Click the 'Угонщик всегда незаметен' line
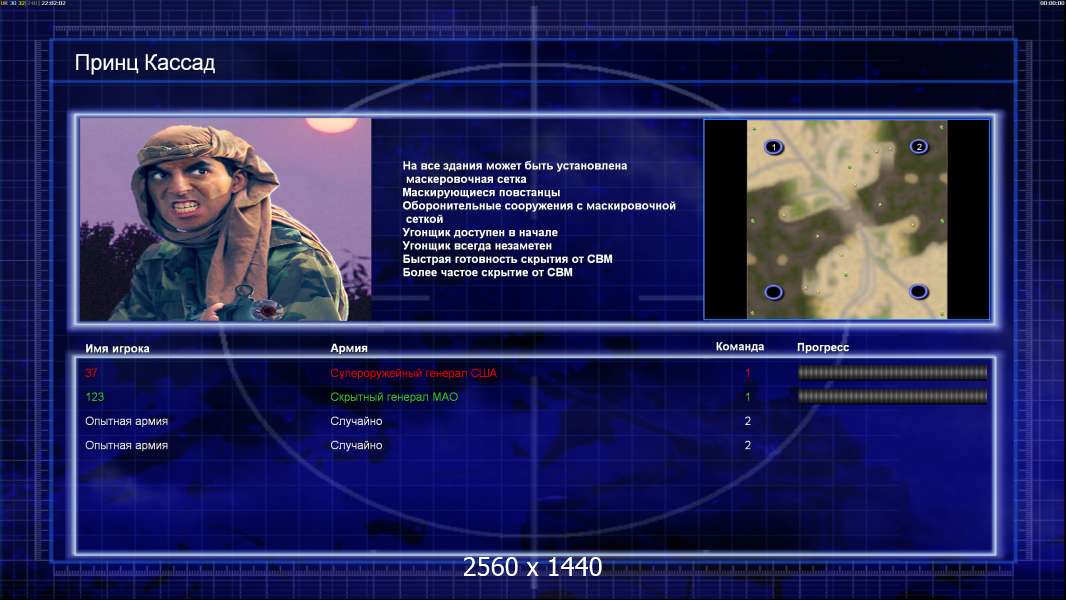This screenshot has height=600, width=1066. point(477,245)
